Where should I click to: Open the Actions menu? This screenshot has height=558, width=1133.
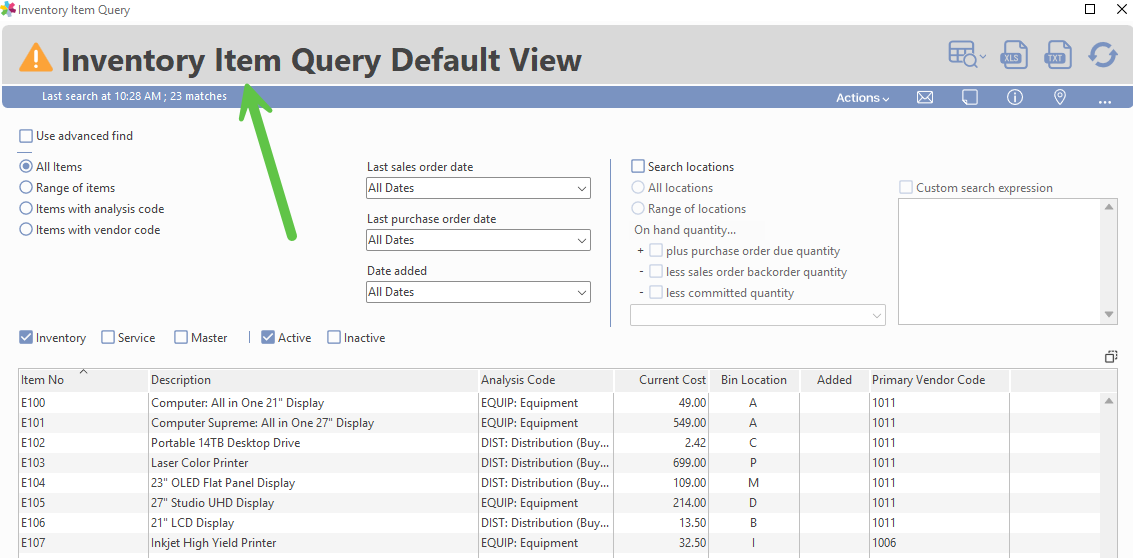(x=863, y=98)
